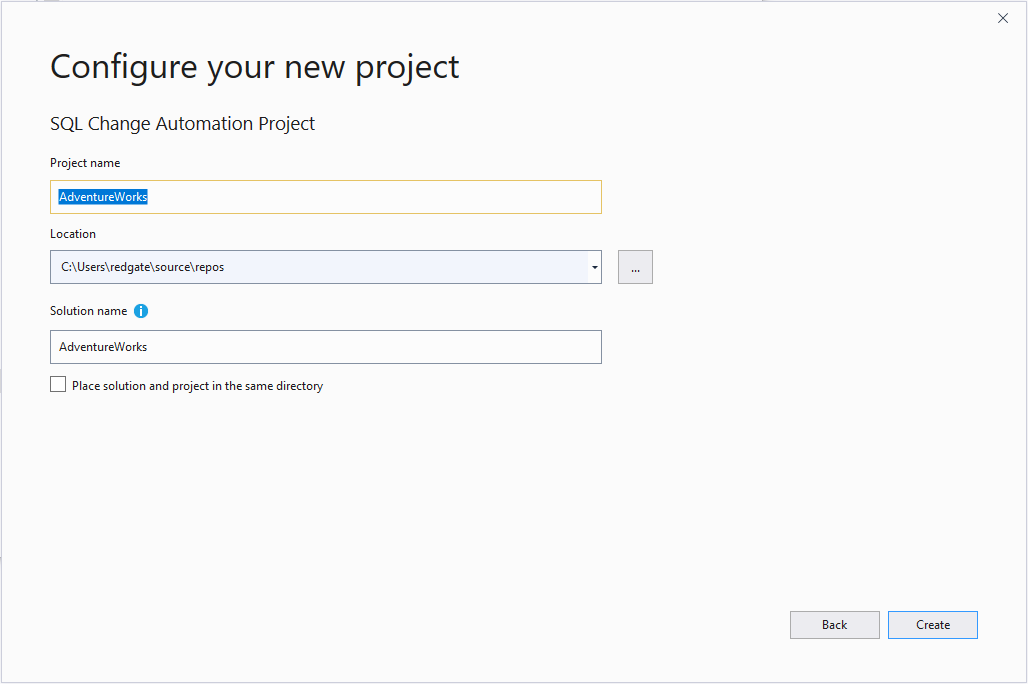Click inside the Project name text field
This screenshot has width=1028, height=684.
325,197
